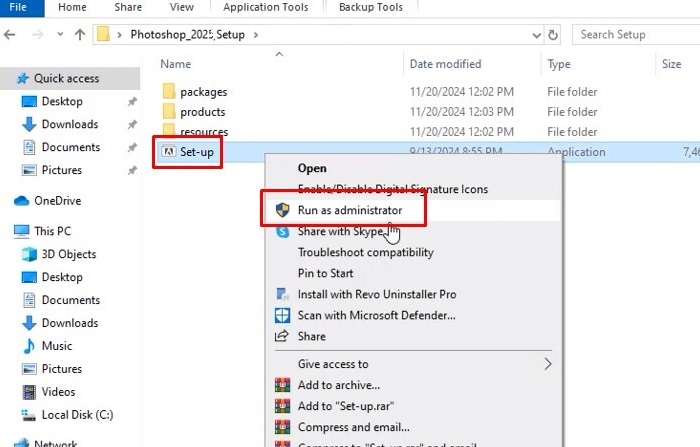Click the Share arrow icon in context menu
The image size is (700, 447).
tap(282, 336)
